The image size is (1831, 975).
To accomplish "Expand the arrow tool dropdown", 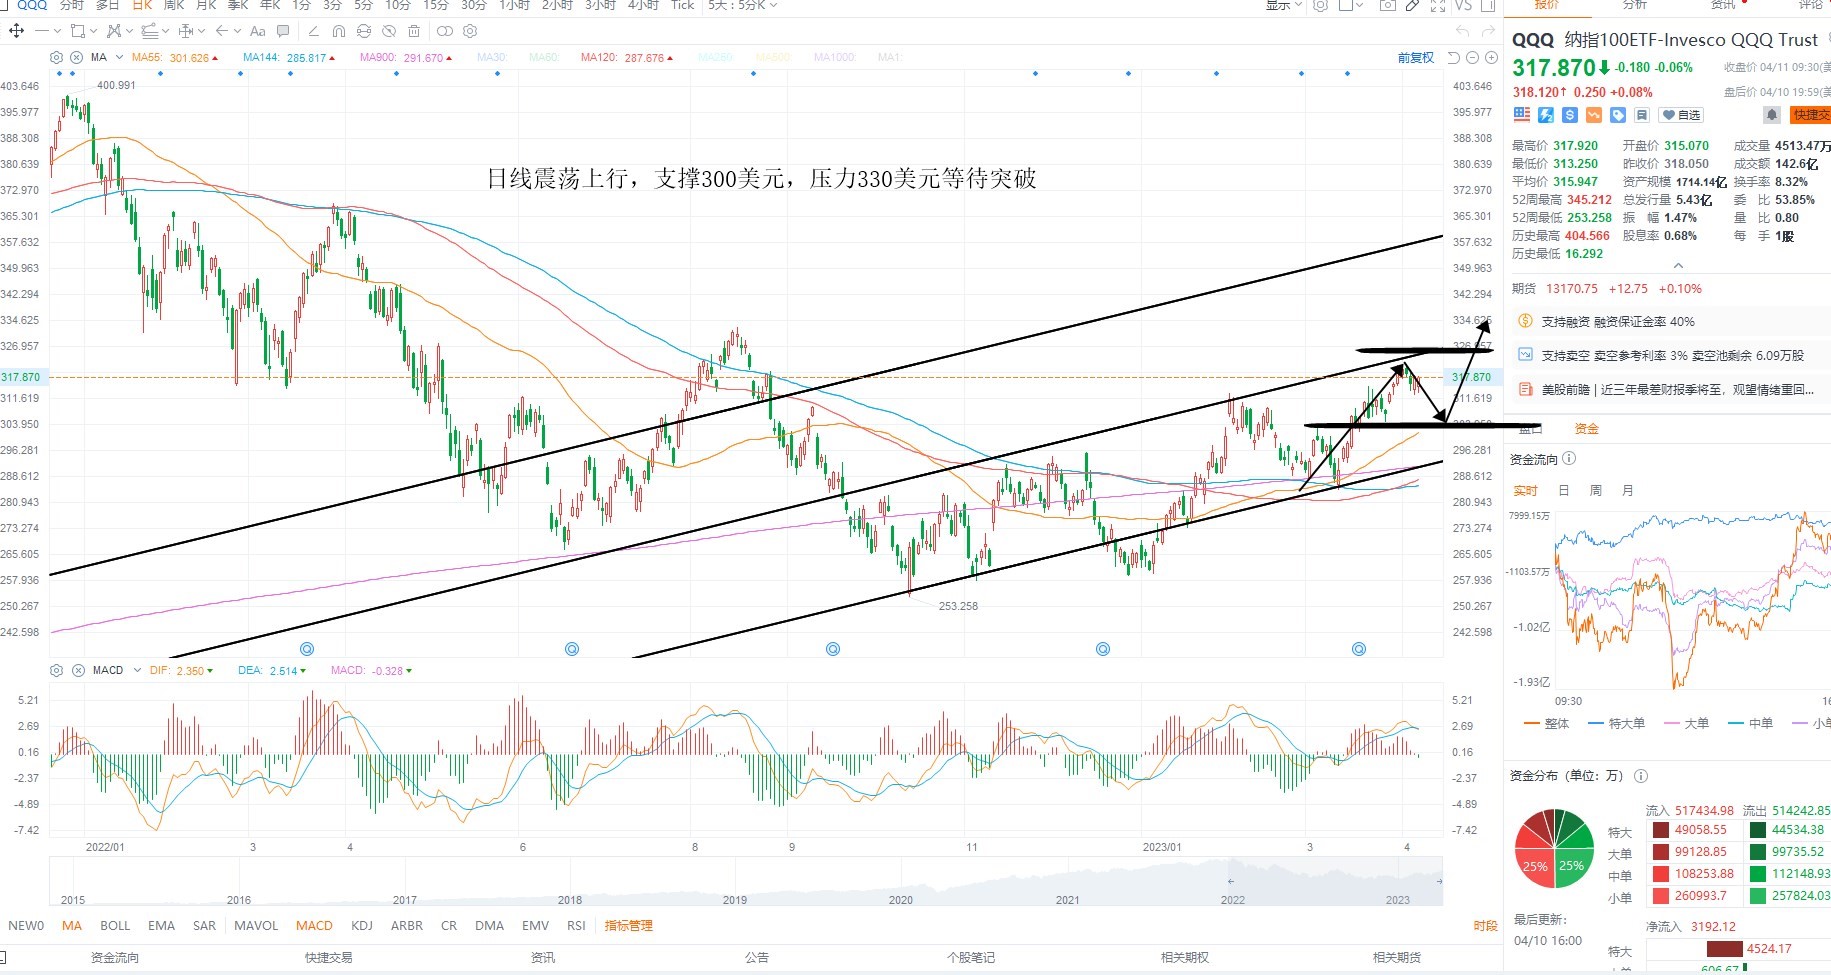I will [237, 31].
